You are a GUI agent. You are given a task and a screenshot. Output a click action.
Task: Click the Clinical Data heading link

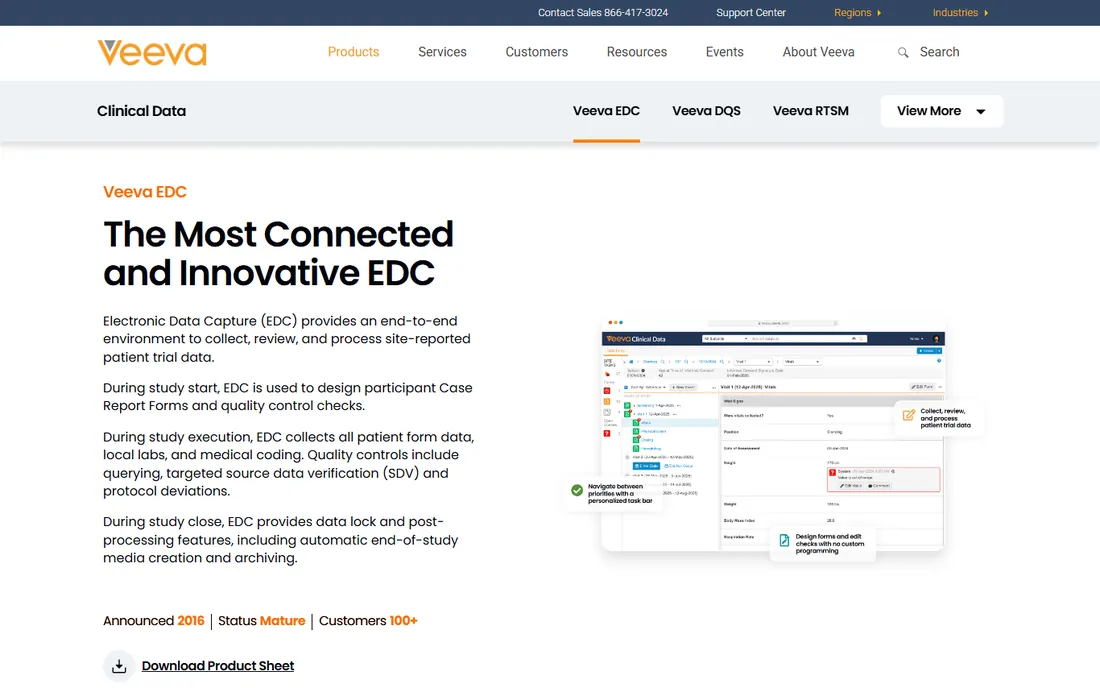(x=141, y=111)
